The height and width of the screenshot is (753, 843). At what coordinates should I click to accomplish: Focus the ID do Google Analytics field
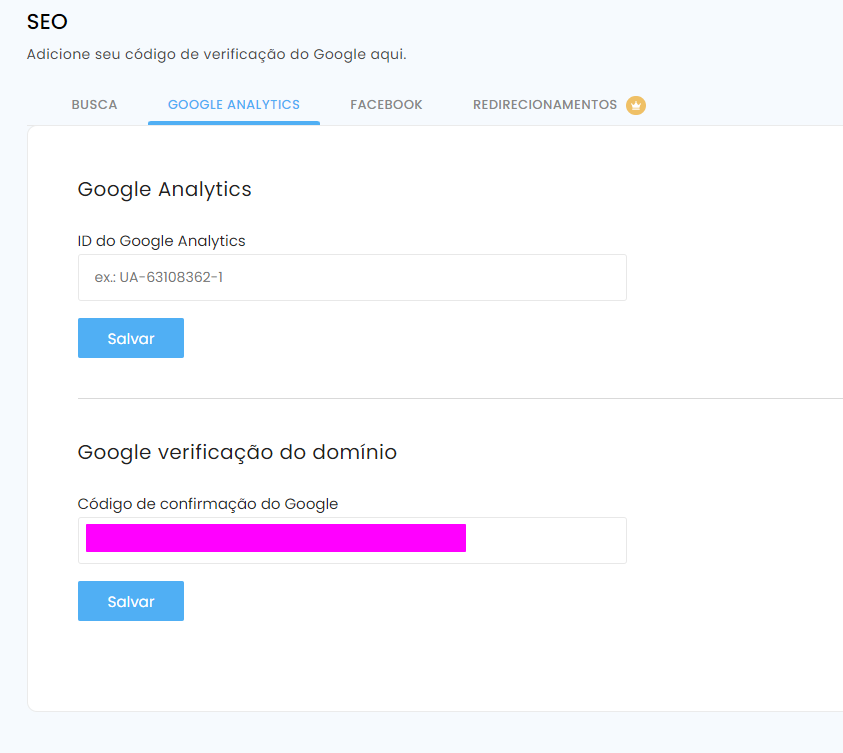[x=352, y=277]
